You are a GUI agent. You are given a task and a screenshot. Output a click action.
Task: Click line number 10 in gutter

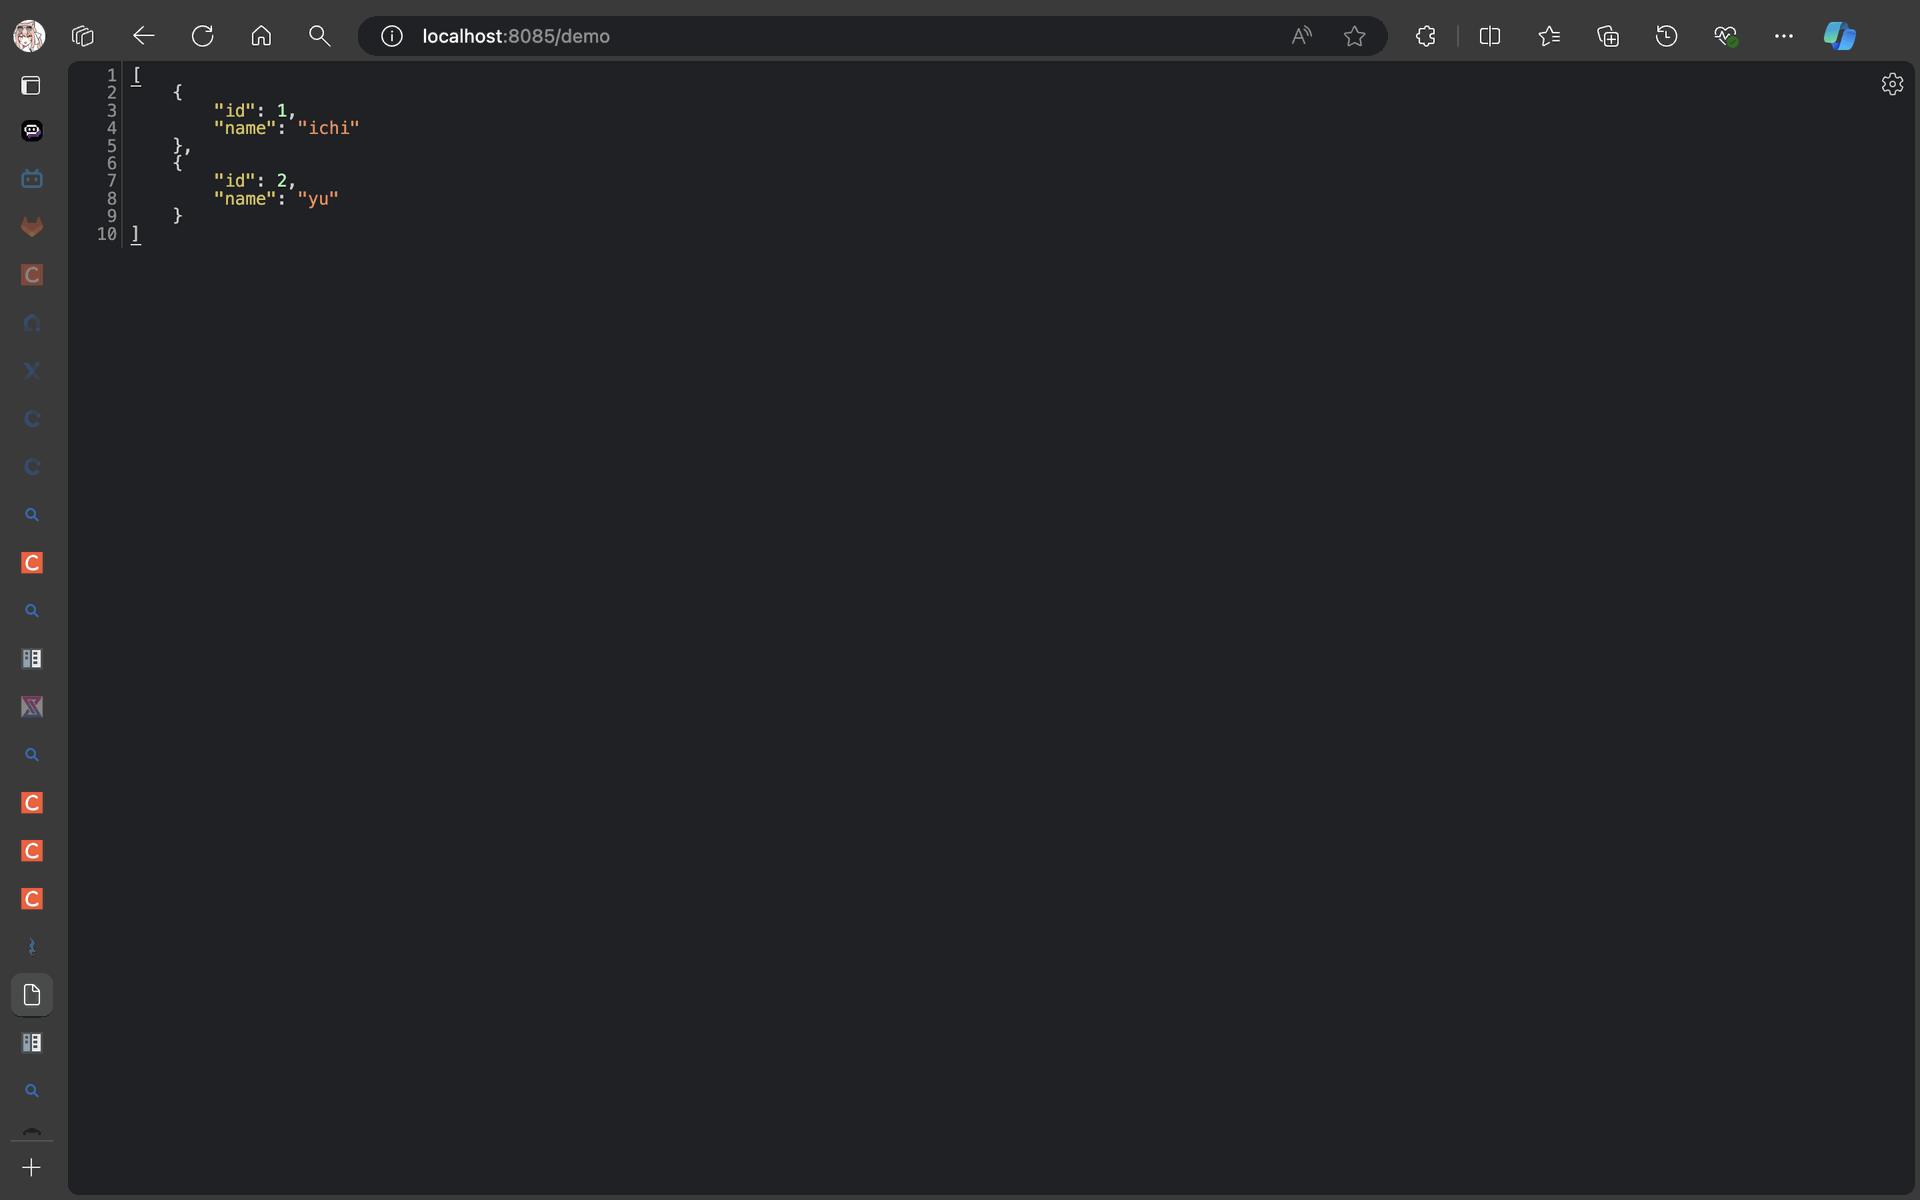[107, 234]
